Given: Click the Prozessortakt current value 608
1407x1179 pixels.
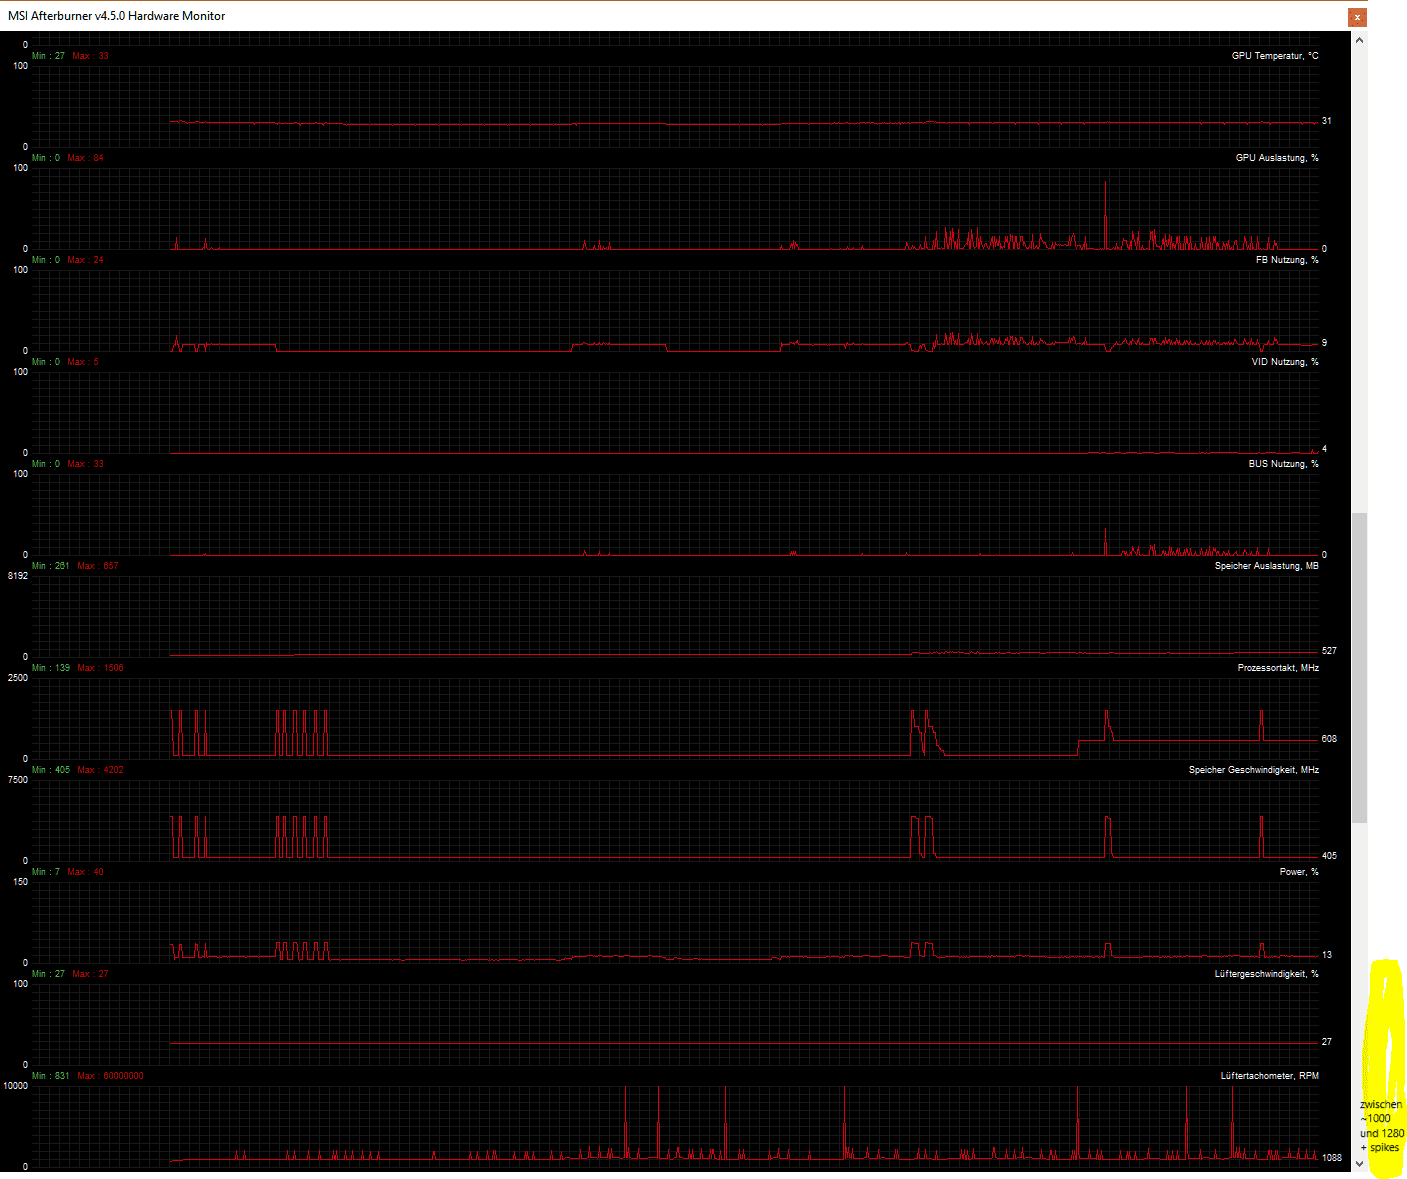Looking at the screenshot, I should [x=1329, y=739].
